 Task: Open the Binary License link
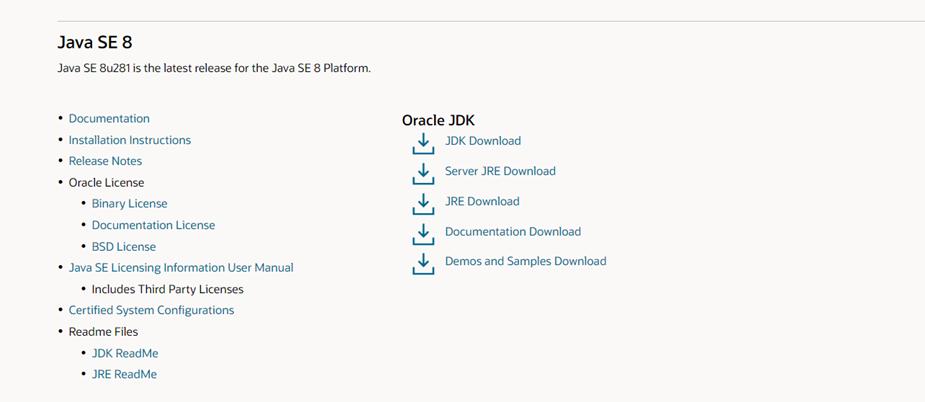(130, 203)
